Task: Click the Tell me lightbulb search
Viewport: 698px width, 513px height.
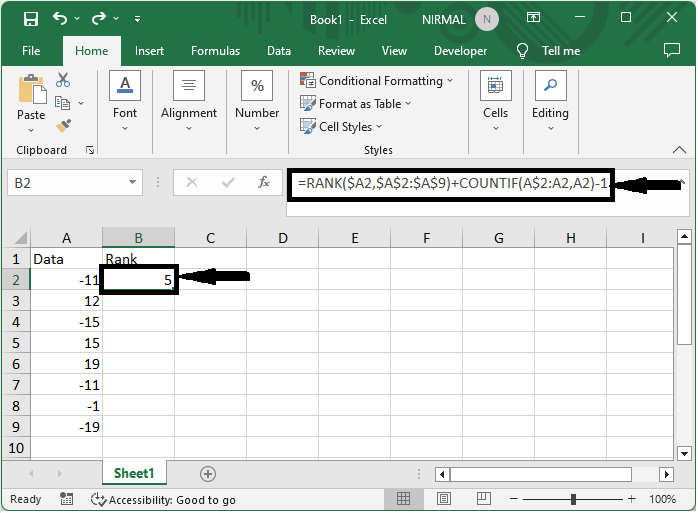Action: pyautogui.click(x=548, y=51)
